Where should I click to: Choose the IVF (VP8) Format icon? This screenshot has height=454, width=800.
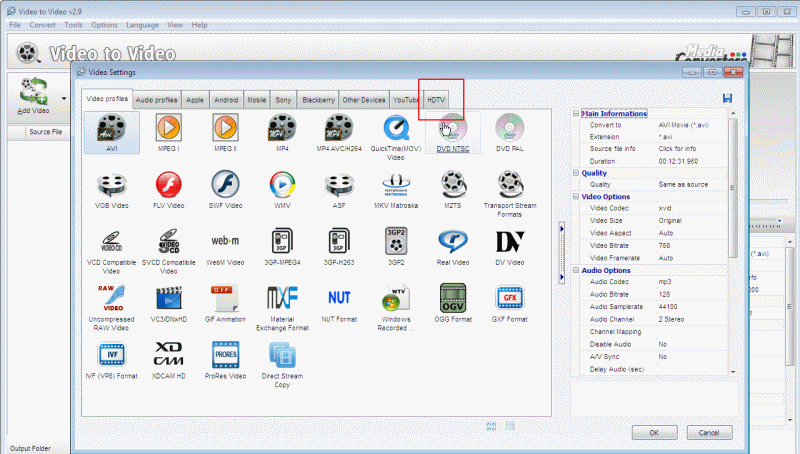112,355
